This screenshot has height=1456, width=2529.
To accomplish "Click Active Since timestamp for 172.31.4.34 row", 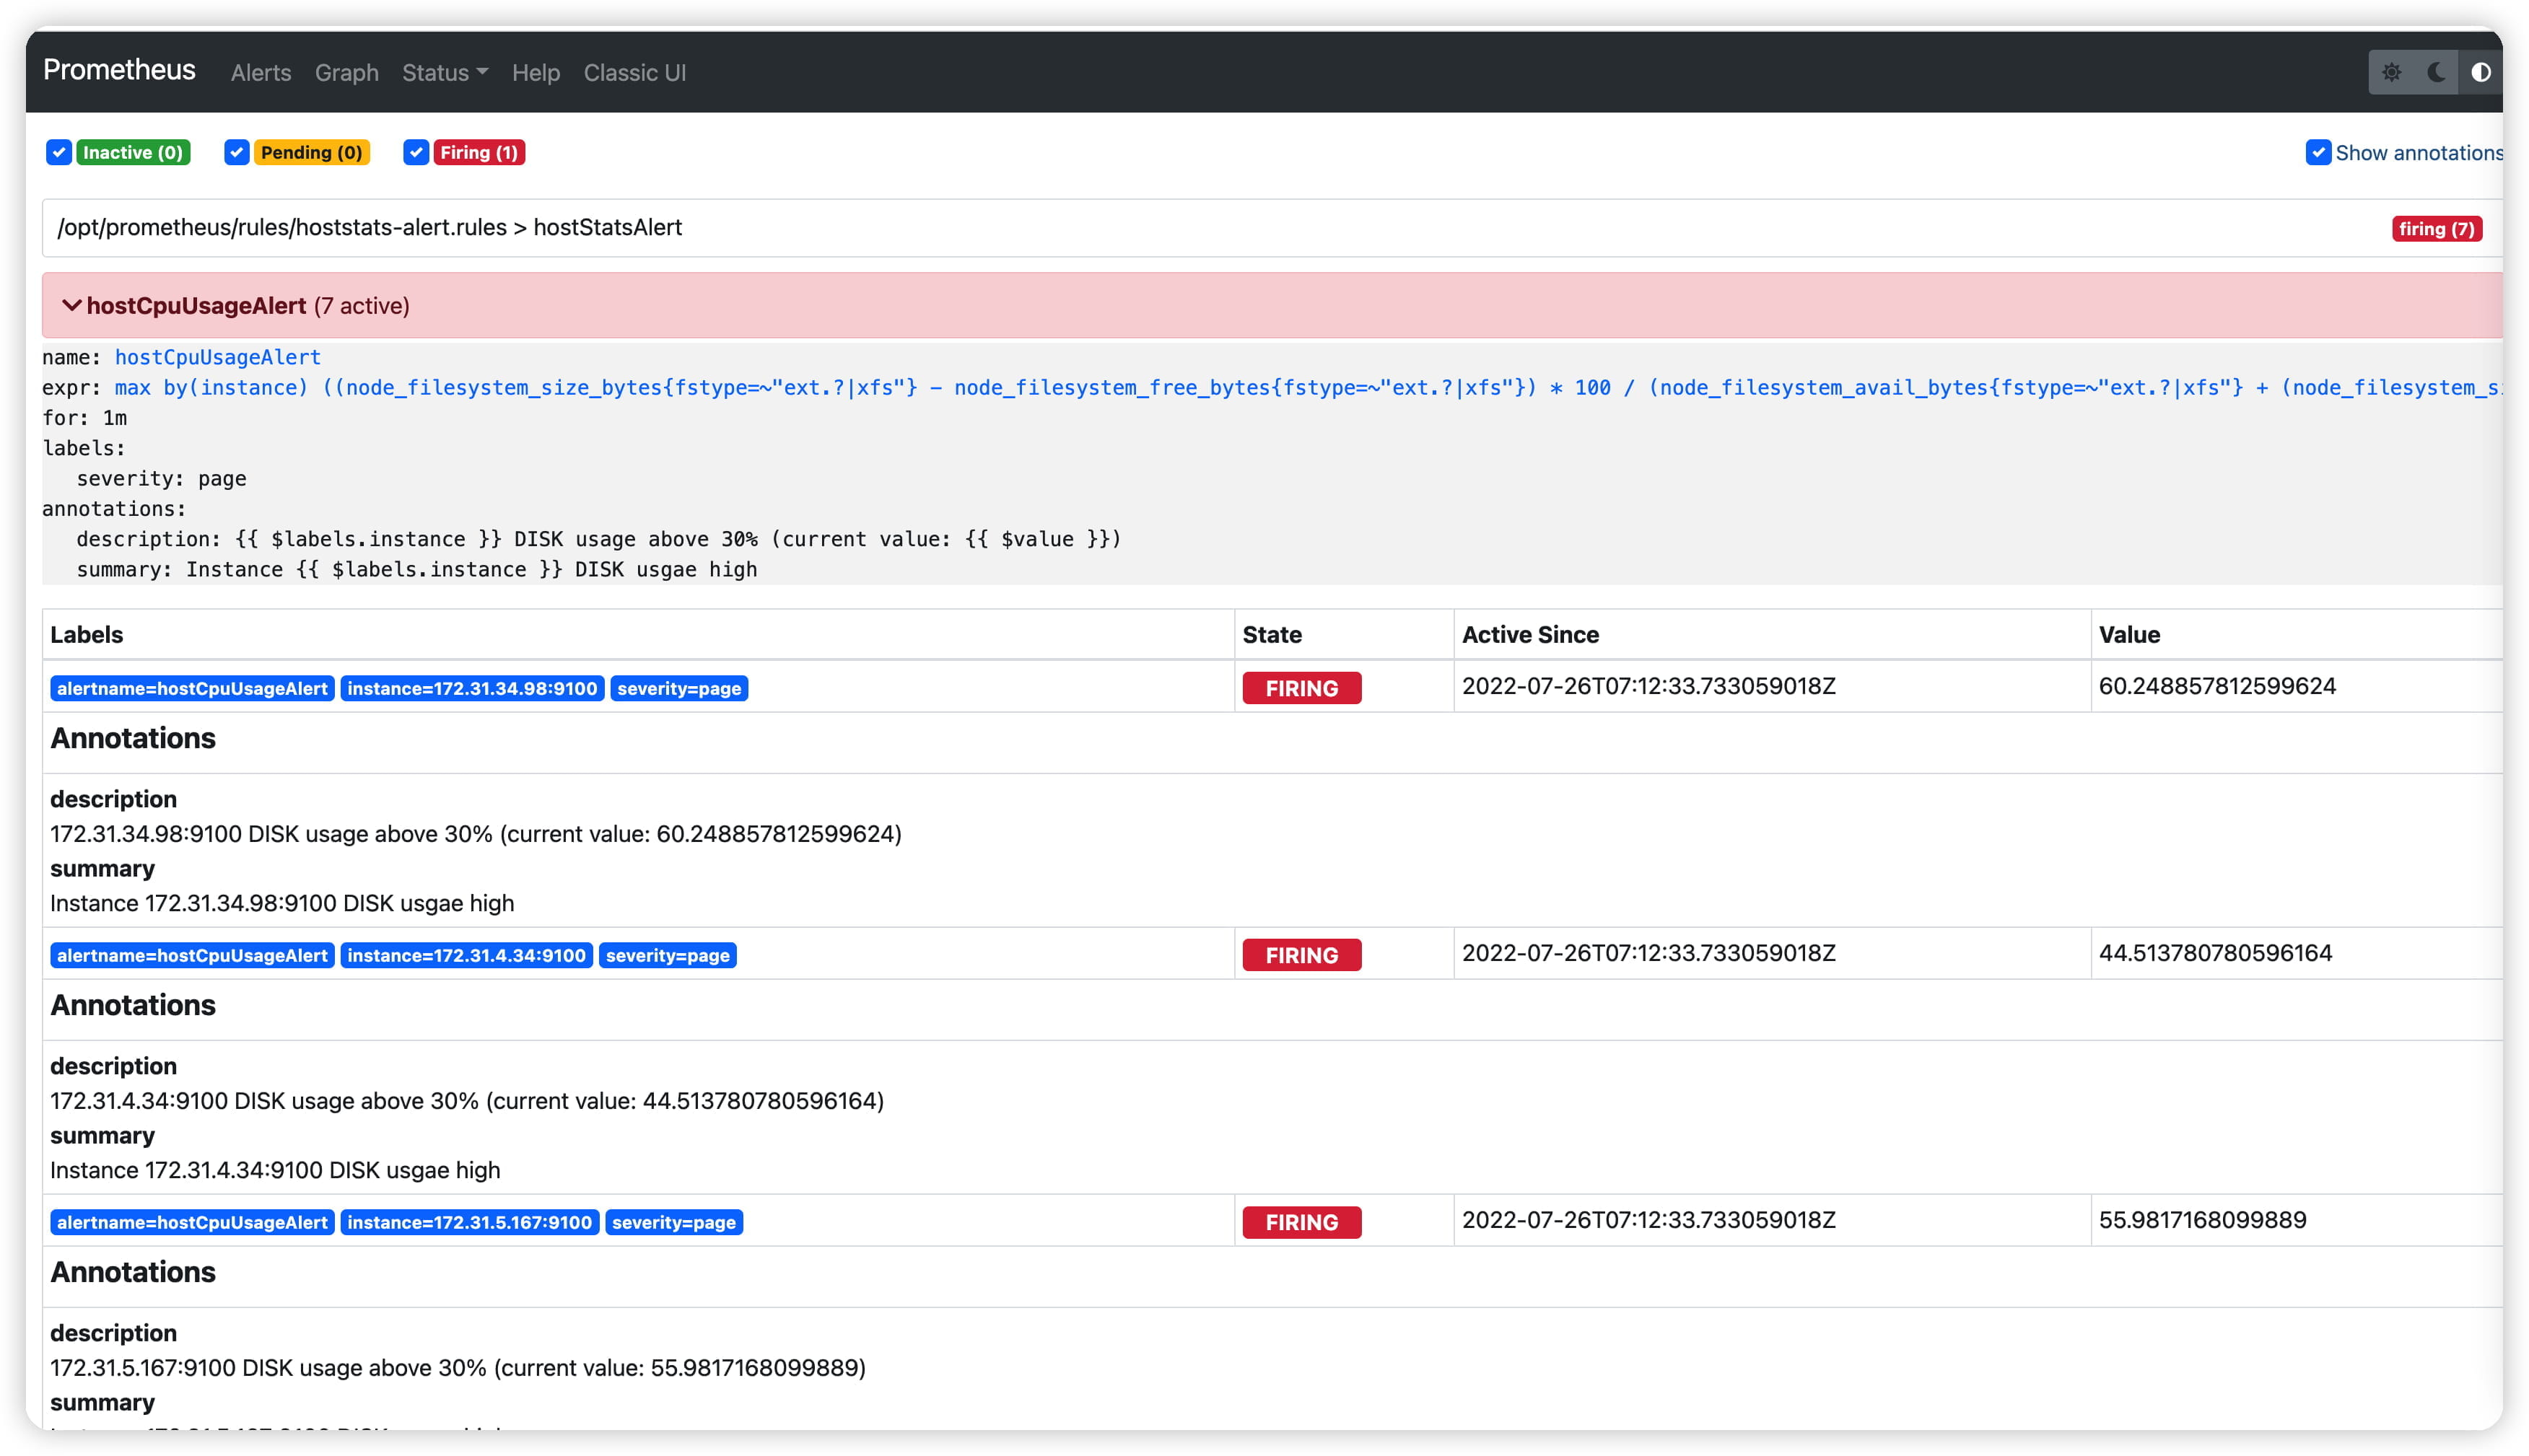I will (x=1649, y=953).
